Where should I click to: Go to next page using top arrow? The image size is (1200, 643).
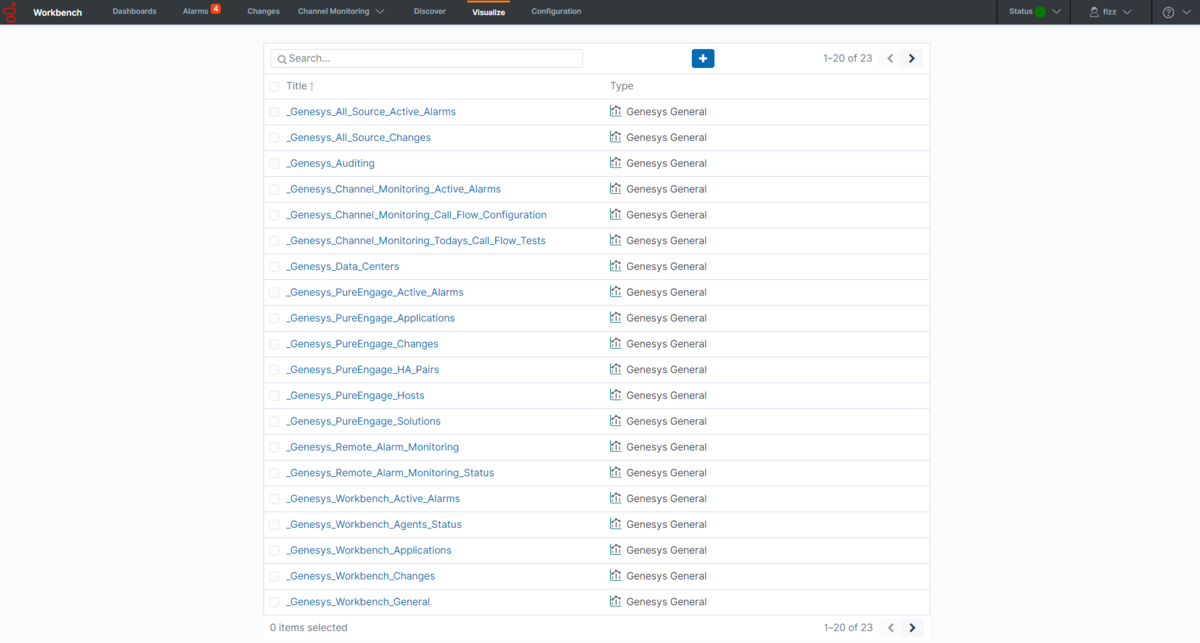click(x=911, y=59)
